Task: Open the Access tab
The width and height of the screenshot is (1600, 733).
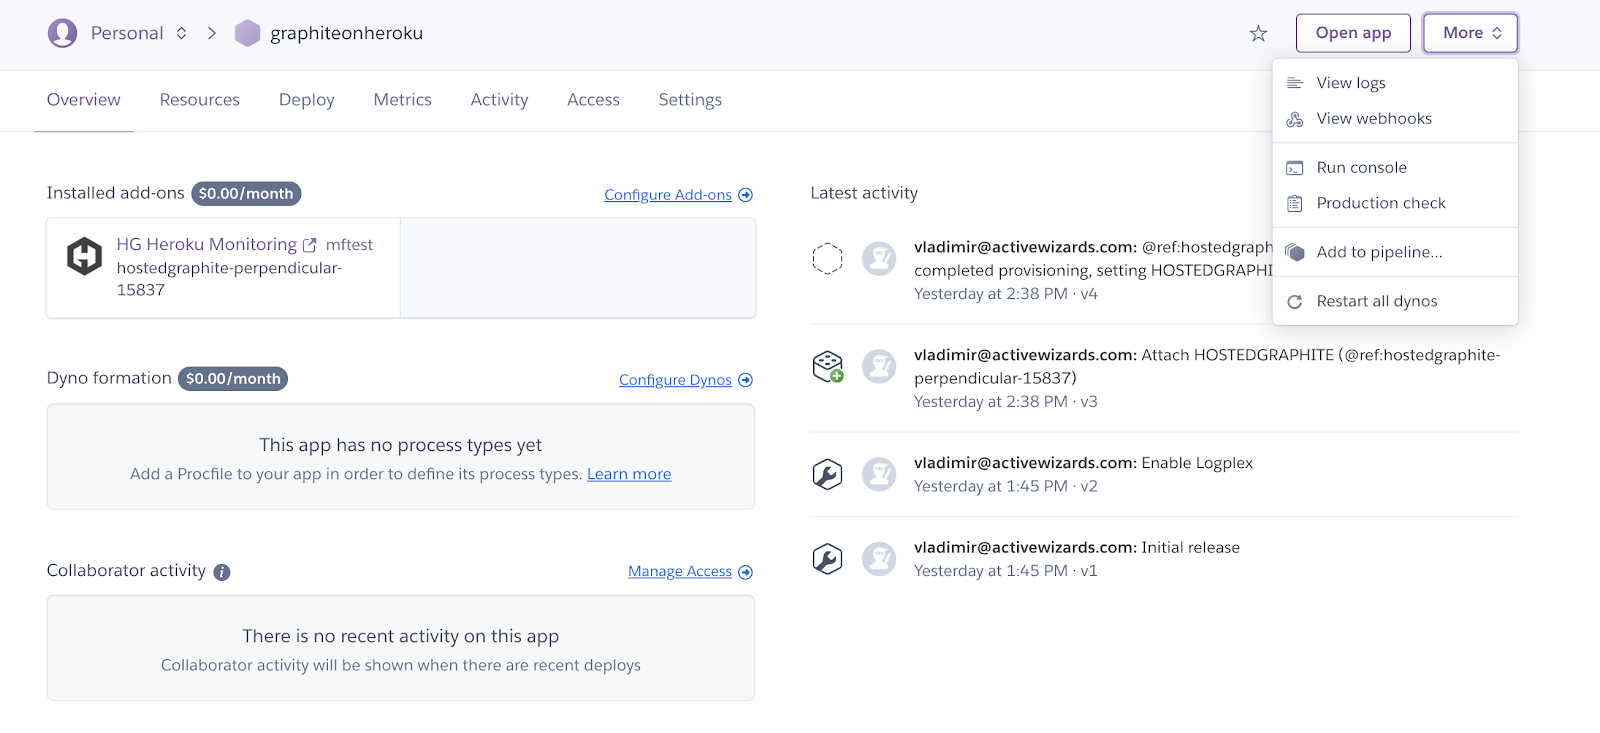Action: pos(594,100)
